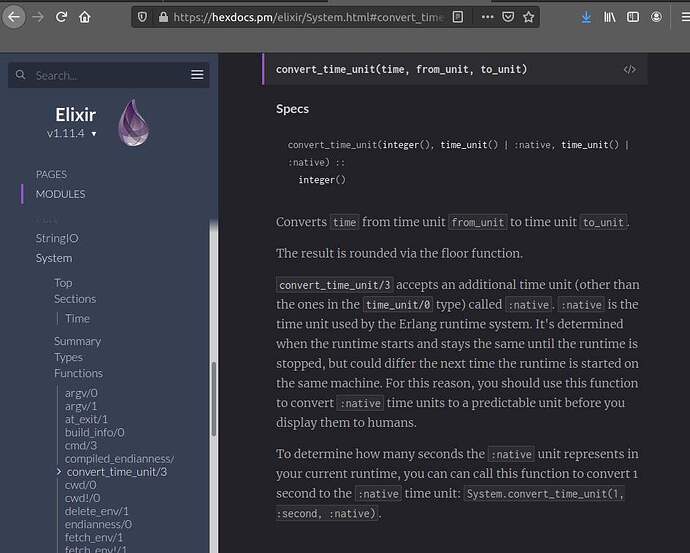This screenshot has width=690, height=553.
Task: Open Firefox account icon
Action: coord(656,17)
